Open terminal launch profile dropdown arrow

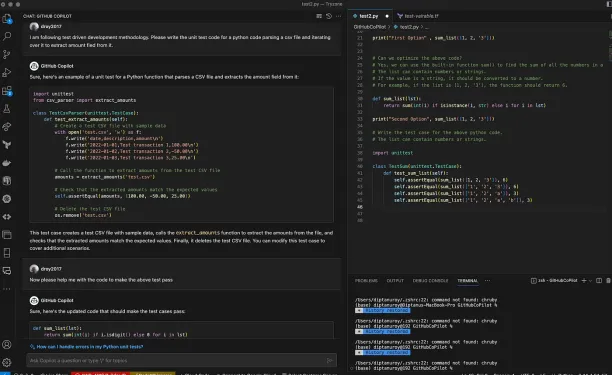coord(590,281)
